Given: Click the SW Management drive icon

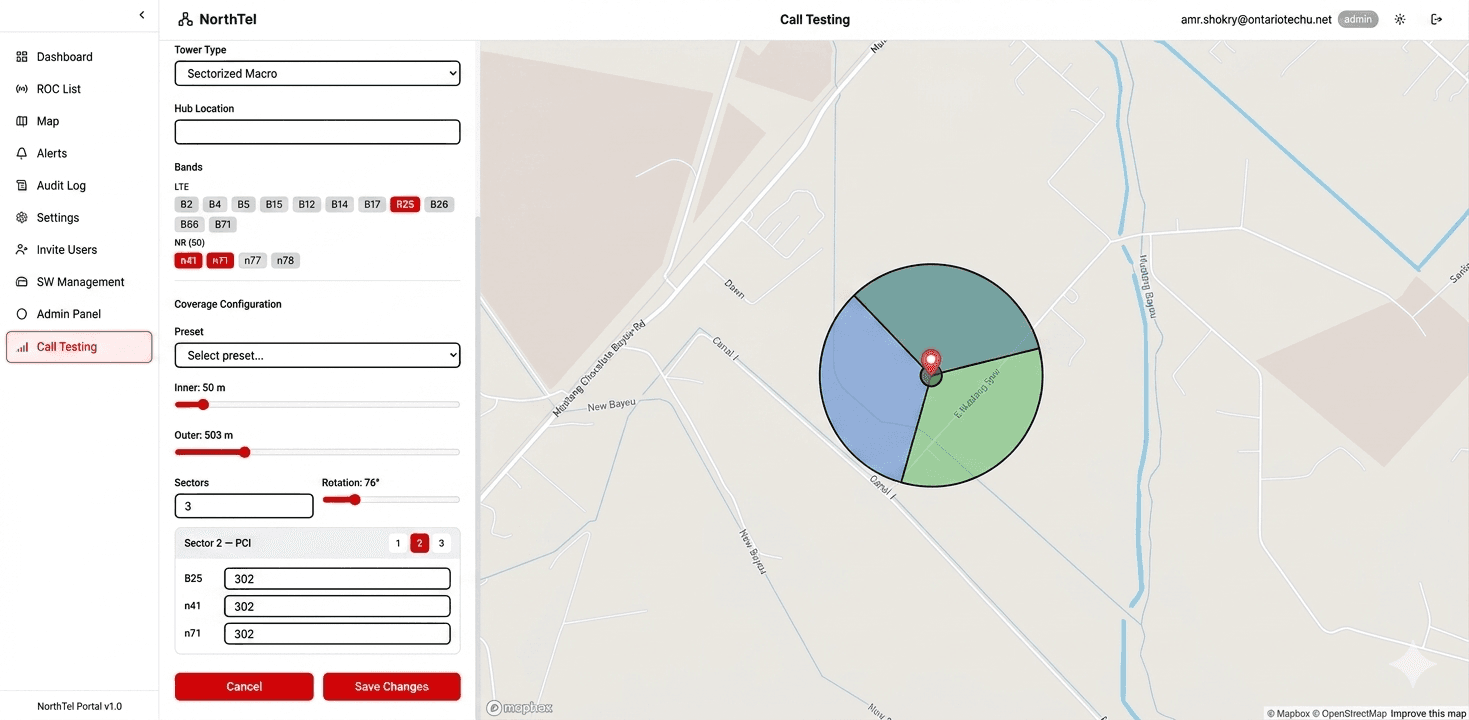Looking at the screenshot, I should [x=22, y=282].
